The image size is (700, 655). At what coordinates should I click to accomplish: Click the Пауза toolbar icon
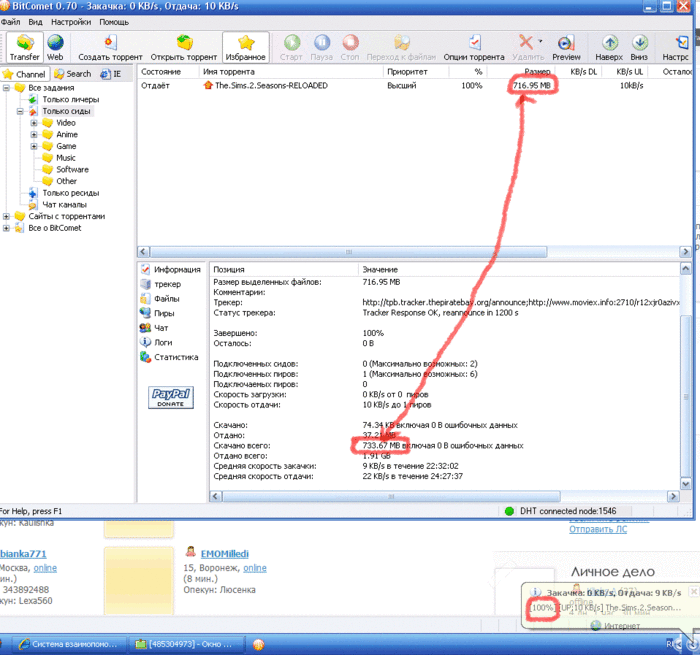pyautogui.click(x=321, y=47)
